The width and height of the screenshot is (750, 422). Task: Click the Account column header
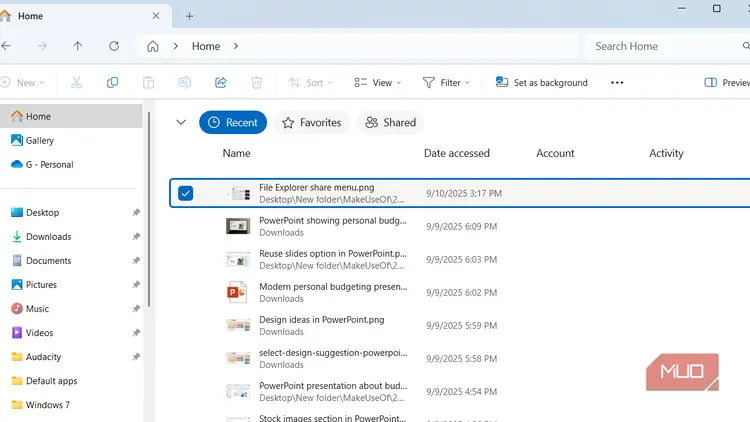tap(555, 153)
